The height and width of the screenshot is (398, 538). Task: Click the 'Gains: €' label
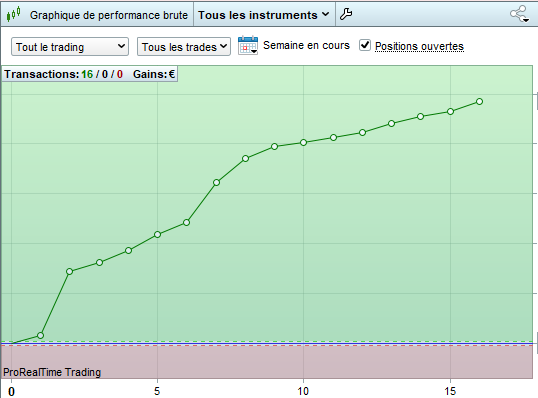[x=154, y=74]
